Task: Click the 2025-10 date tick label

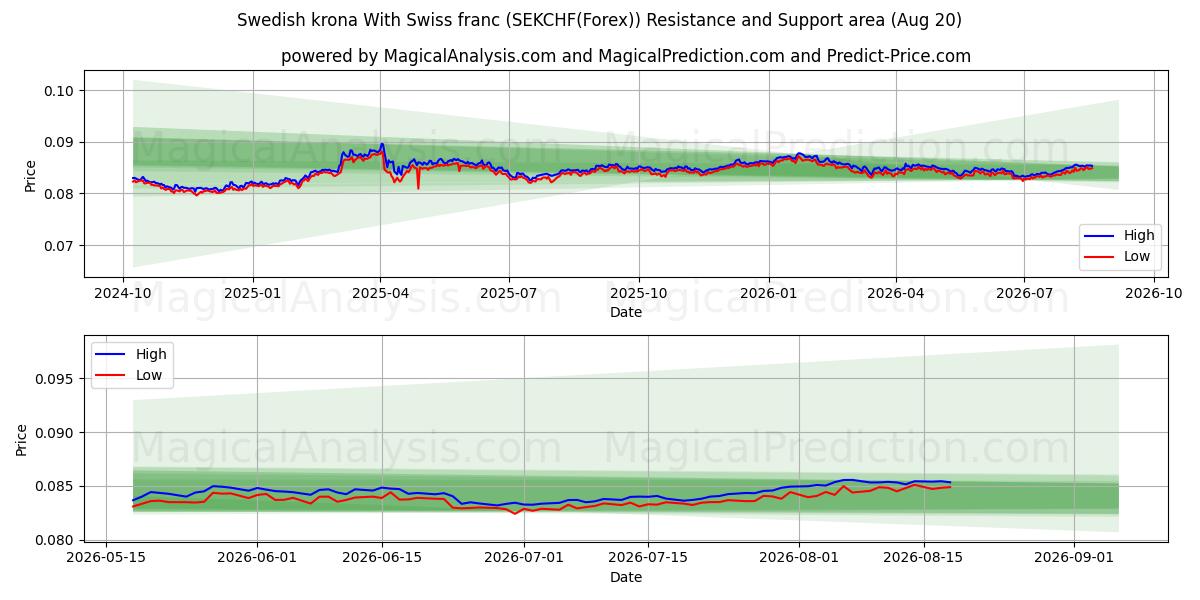Action: pyautogui.click(x=639, y=293)
